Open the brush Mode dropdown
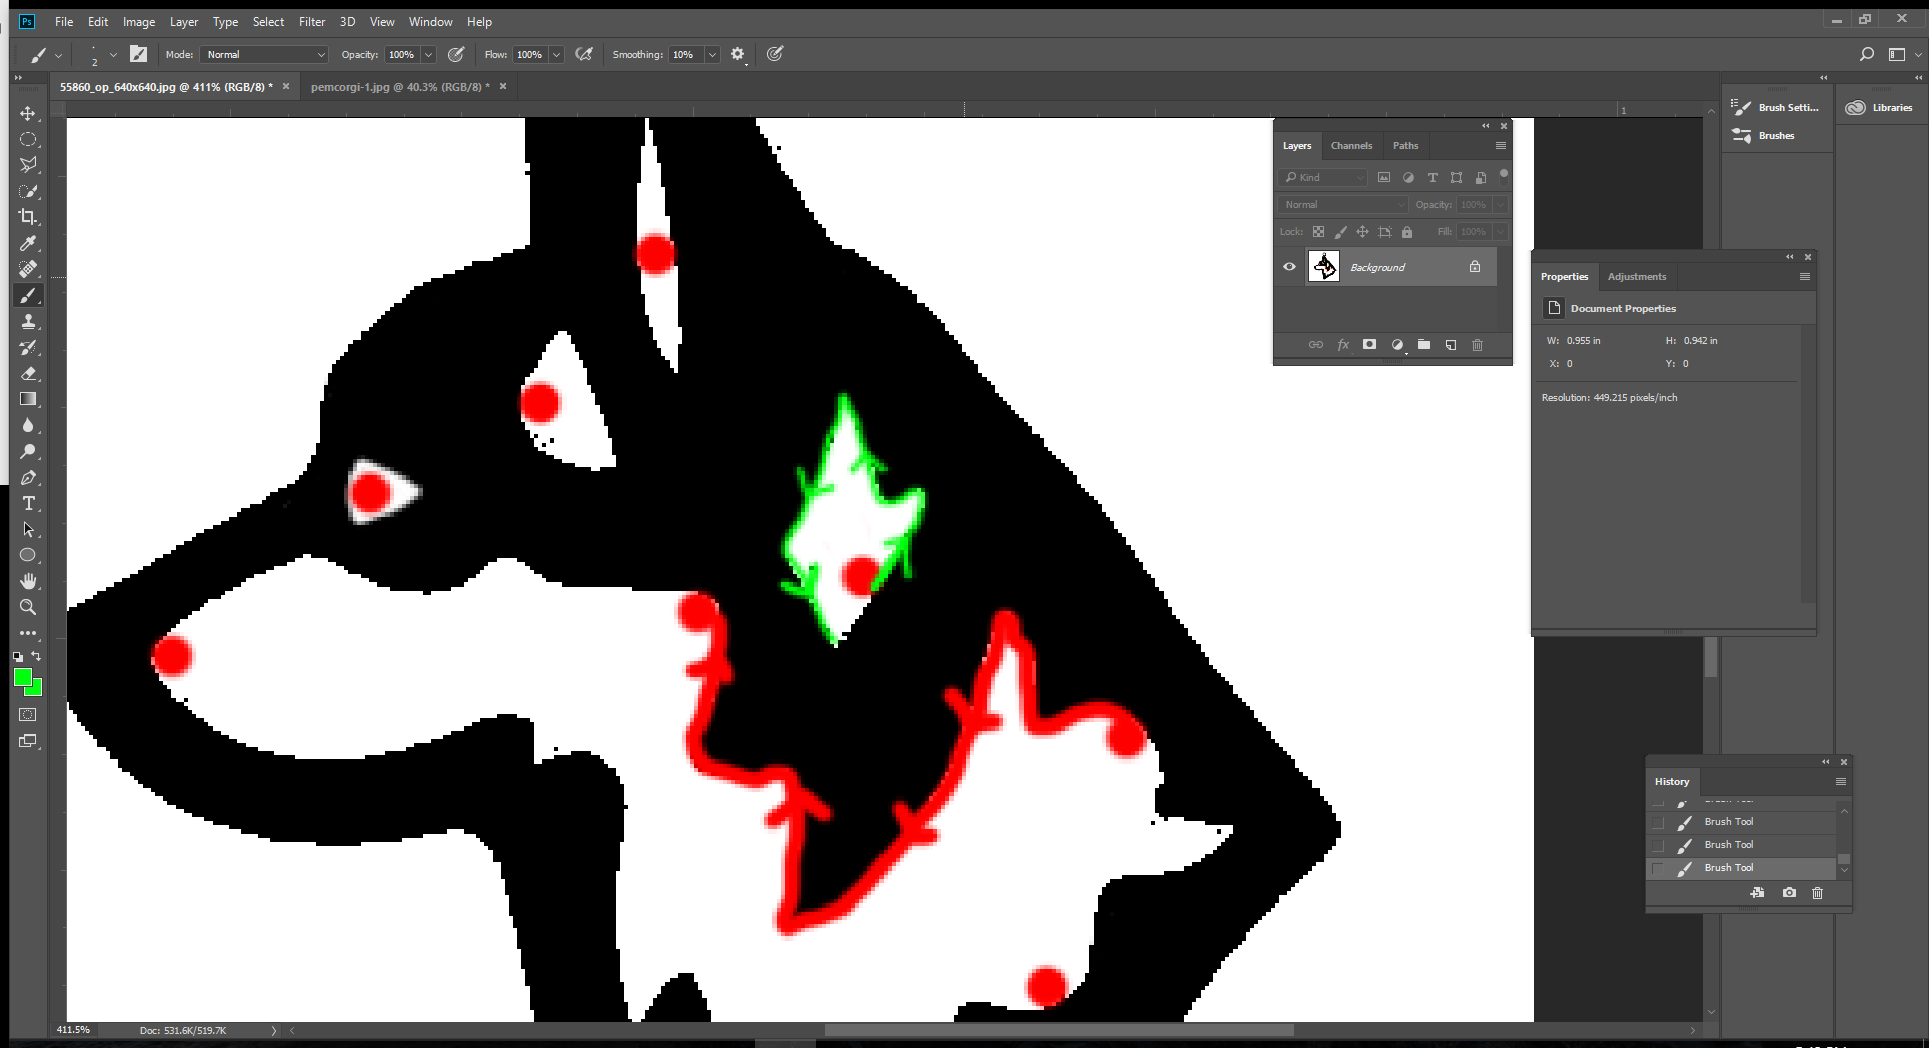 tap(265, 54)
